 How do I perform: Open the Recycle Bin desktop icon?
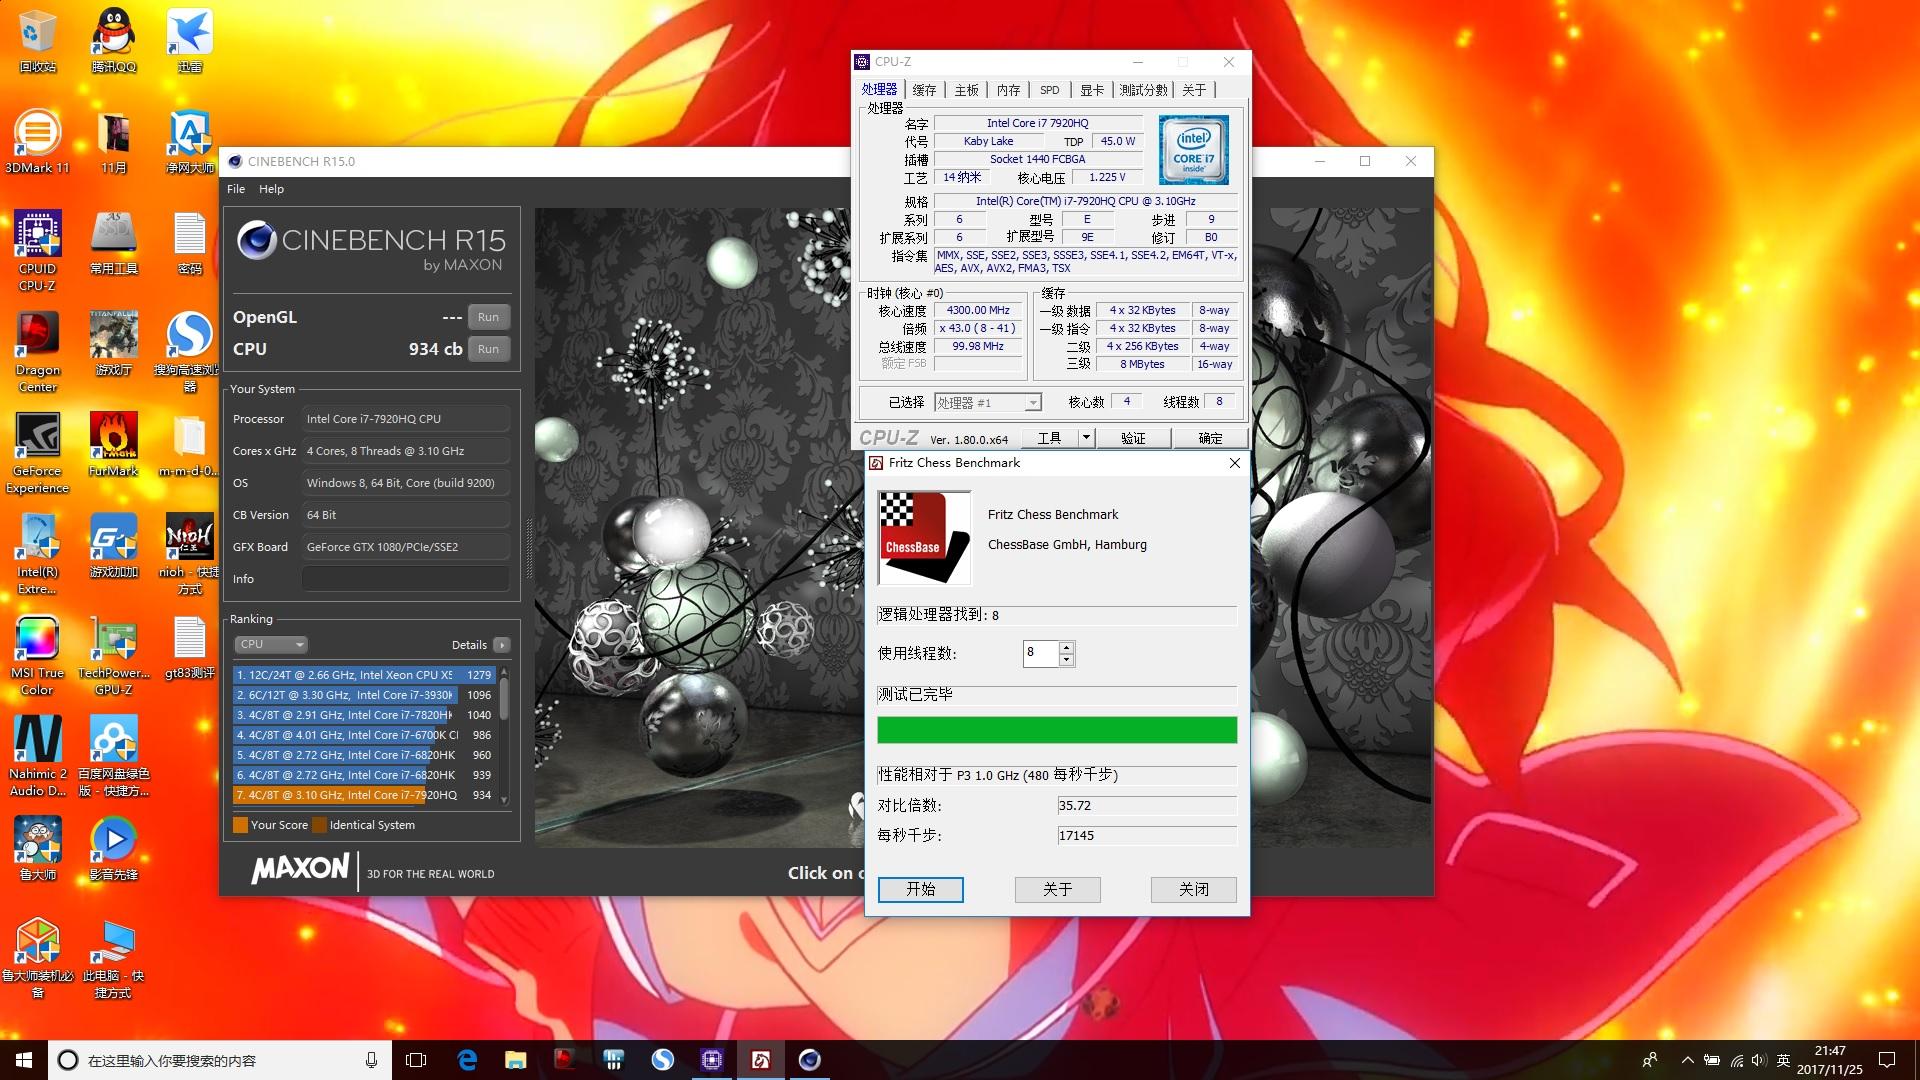tap(37, 41)
